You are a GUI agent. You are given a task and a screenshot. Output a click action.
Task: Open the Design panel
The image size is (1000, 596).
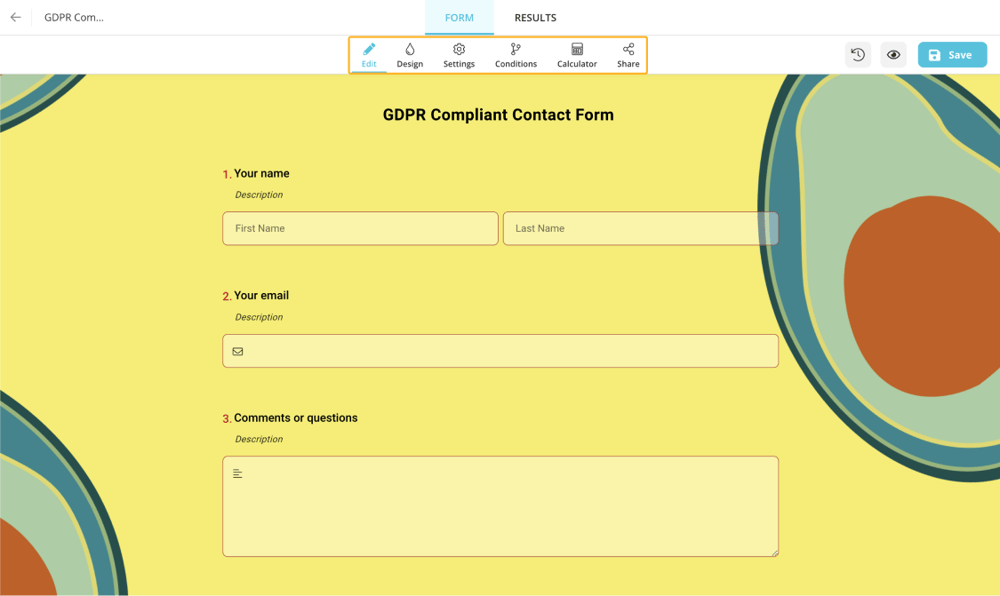tap(409, 55)
